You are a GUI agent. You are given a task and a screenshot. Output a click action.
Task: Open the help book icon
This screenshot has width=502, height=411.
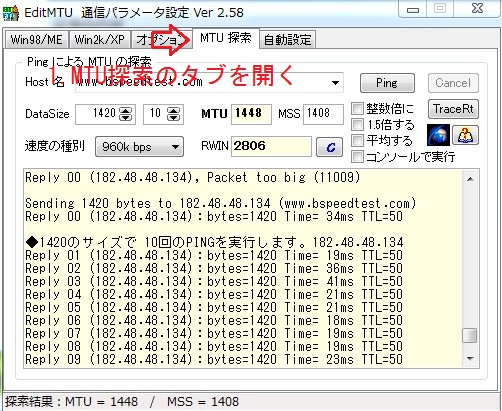tap(465, 135)
